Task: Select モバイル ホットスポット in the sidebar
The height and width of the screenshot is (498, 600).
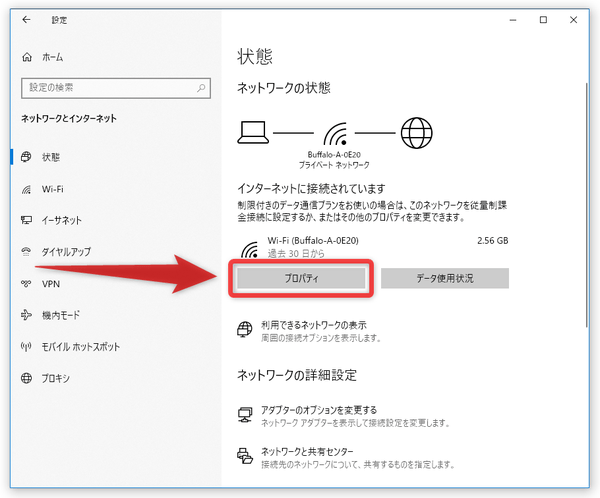Action: point(81,347)
